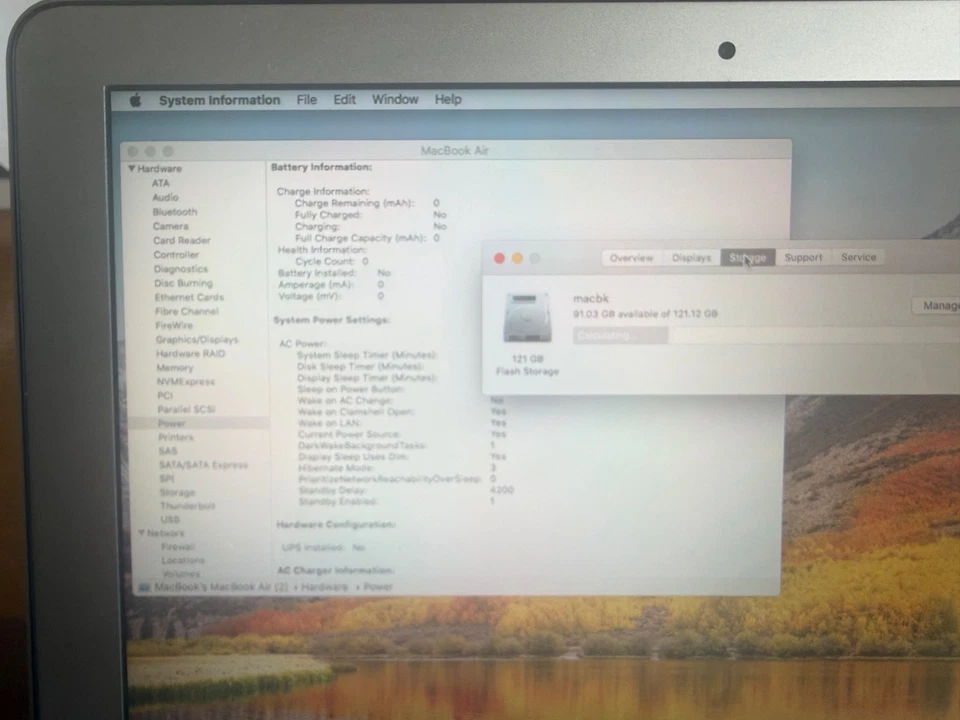Open the Edit menu

(344, 99)
